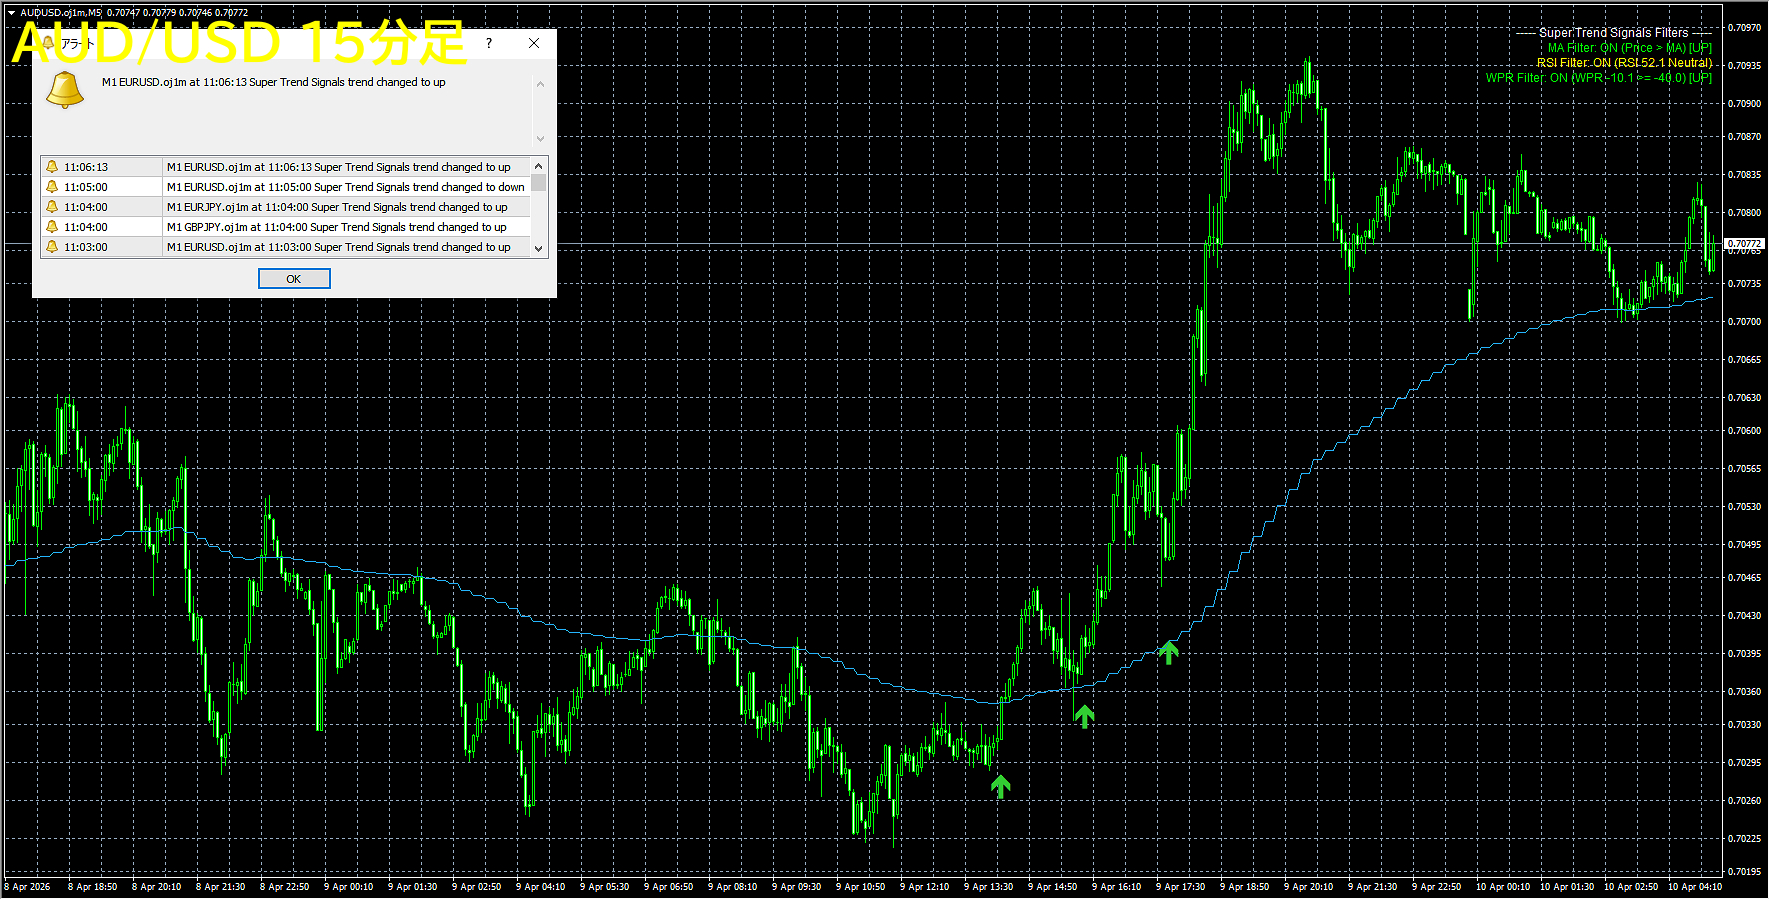Select the GBPJPY trend changed to up alert
The height and width of the screenshot is (900, 1770).
[x=337, y=227]
